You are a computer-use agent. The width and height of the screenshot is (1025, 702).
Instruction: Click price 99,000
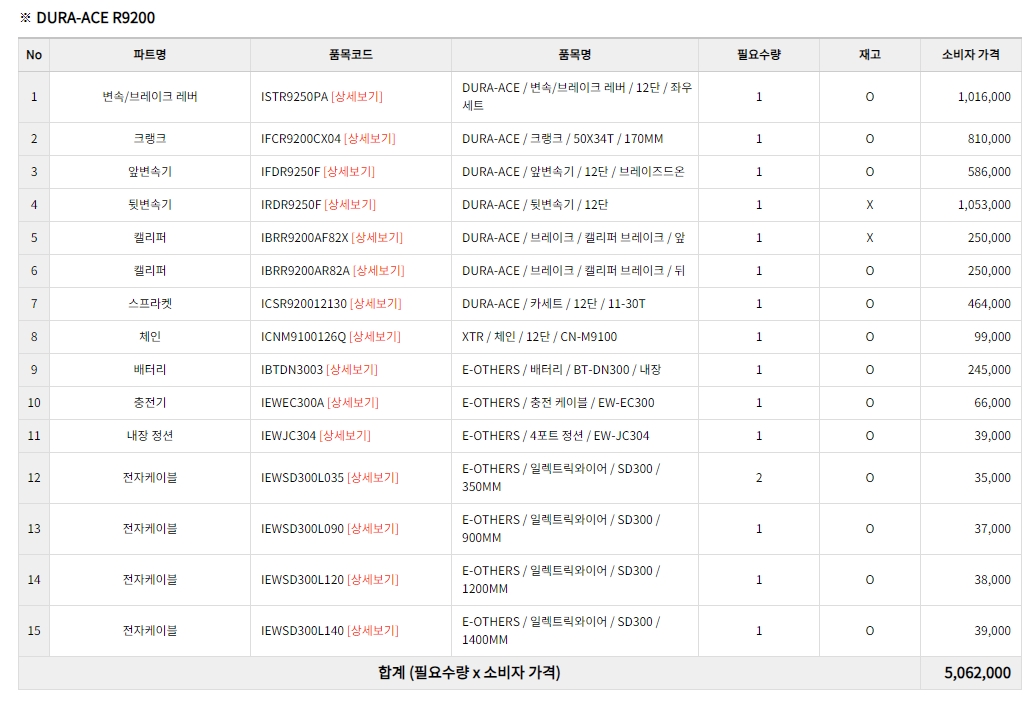[992, 337]
